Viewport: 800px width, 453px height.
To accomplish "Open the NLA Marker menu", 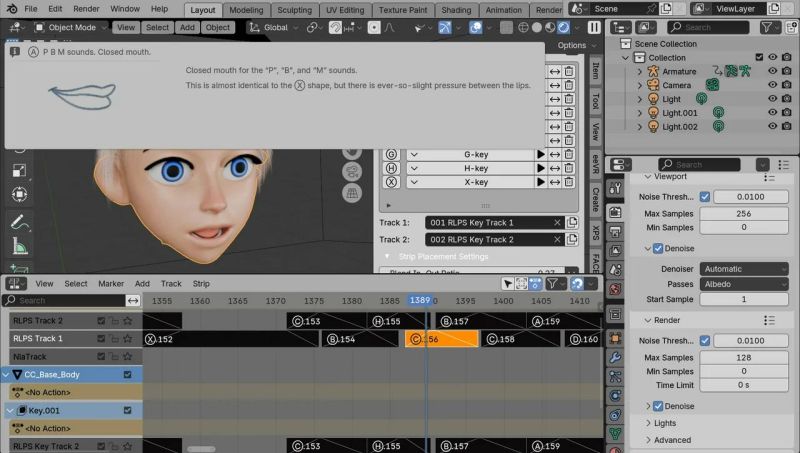I will tap(111, 284).
